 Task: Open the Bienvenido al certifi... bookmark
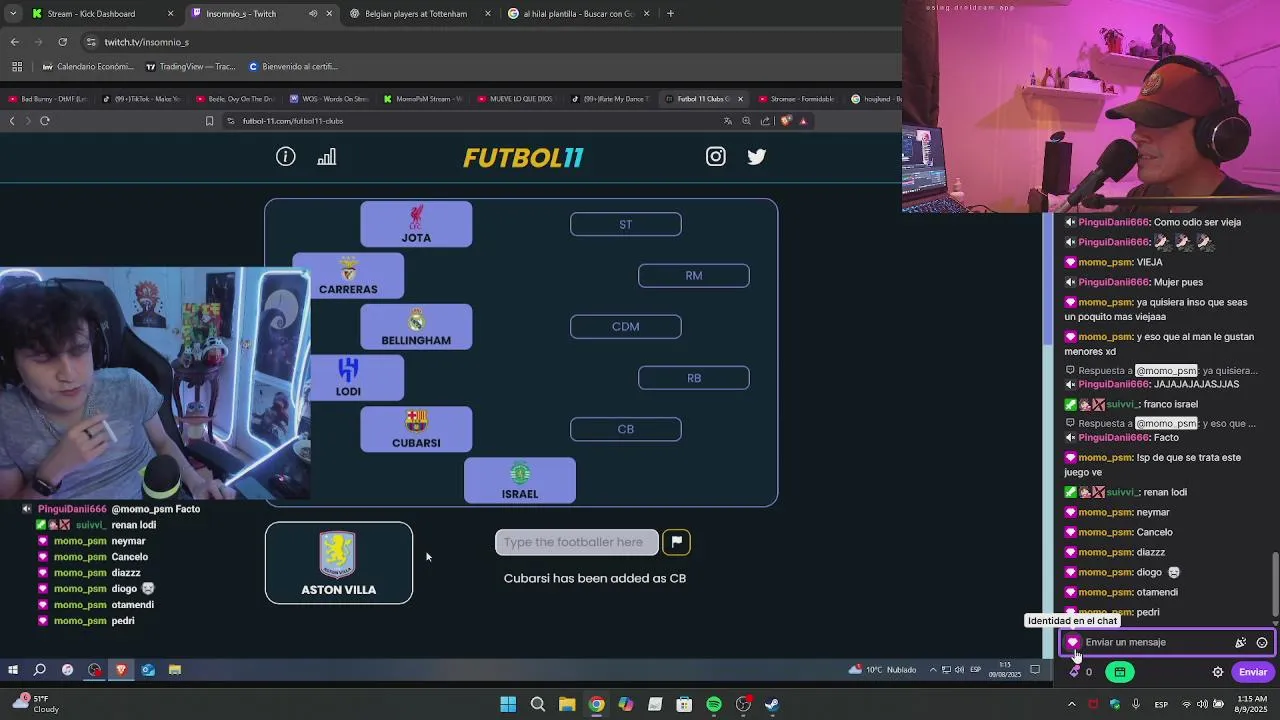point(293,67)
